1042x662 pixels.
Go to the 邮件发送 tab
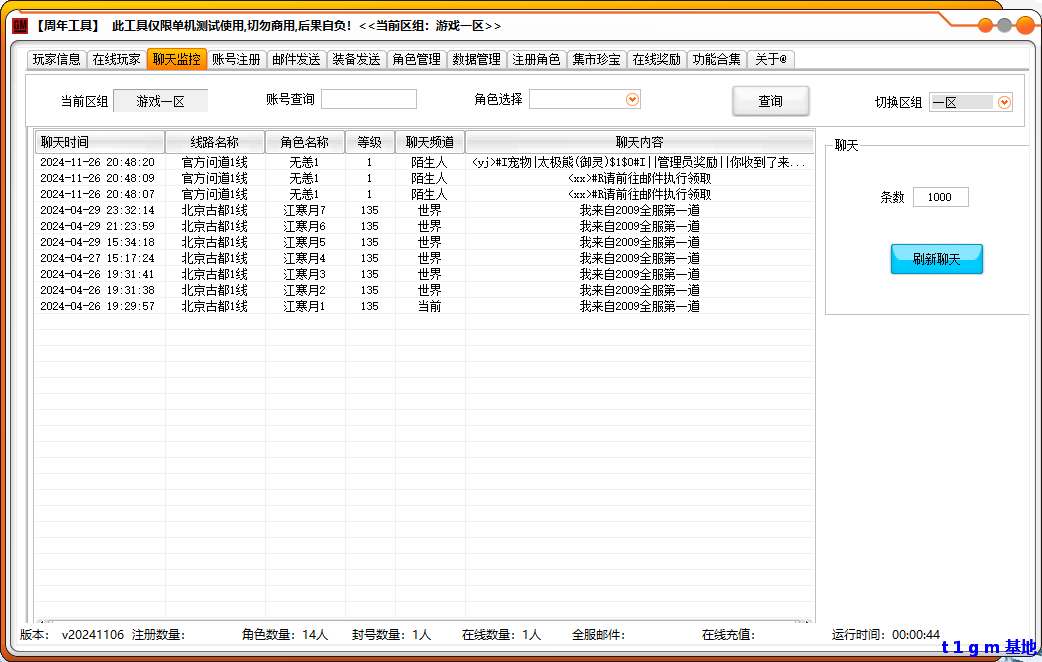(297, 60)
